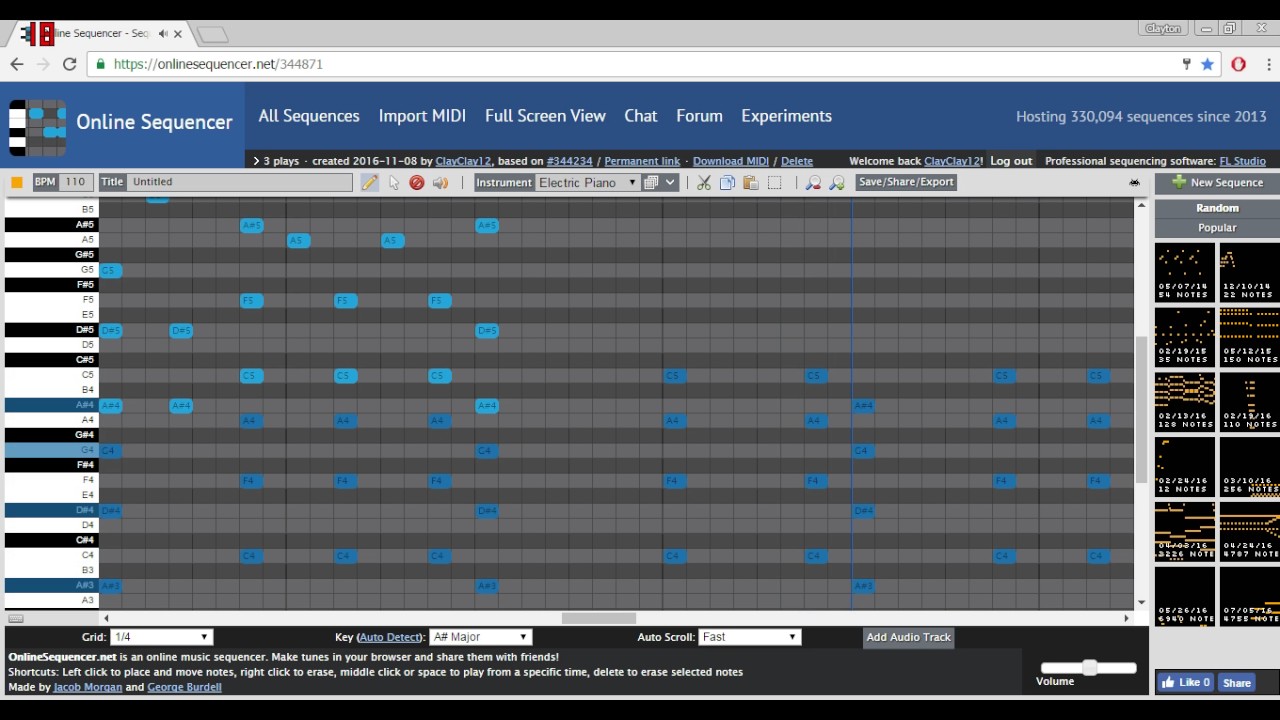Click the red erase tool icon
The height and width of the screenshot is (720, 1280).
coord(417,183)
